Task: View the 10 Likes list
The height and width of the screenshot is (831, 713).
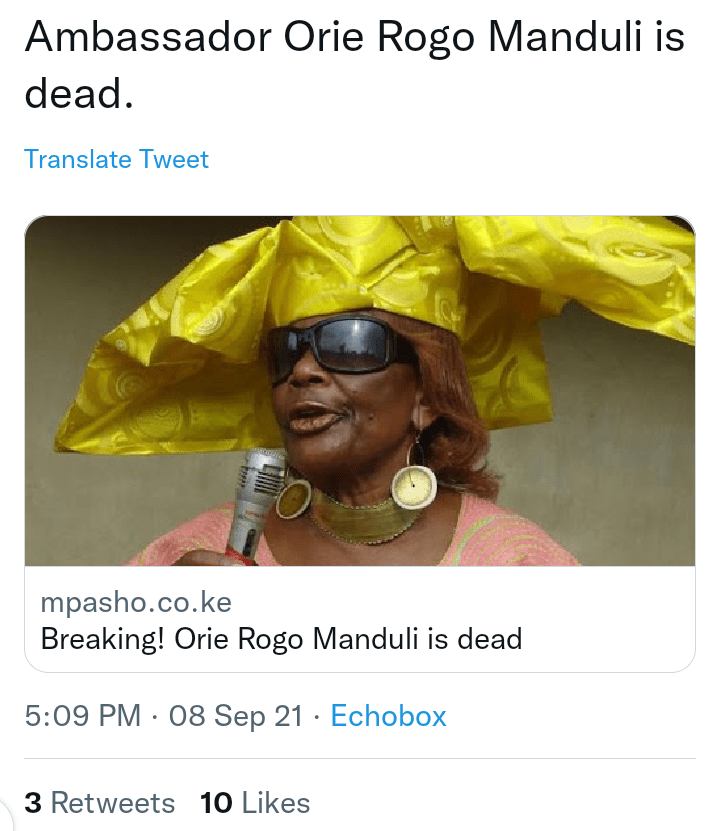Action: coord(255,802)
